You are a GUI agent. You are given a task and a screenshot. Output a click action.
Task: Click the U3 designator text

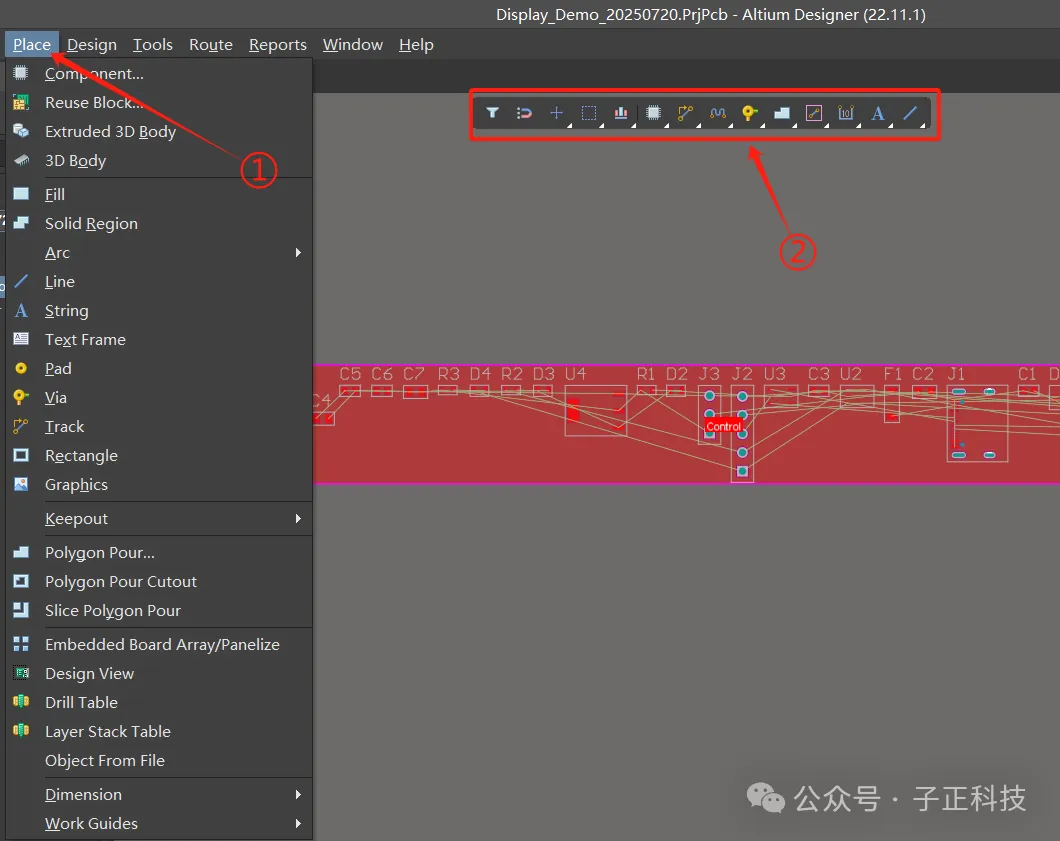click(x=775, y=374)
